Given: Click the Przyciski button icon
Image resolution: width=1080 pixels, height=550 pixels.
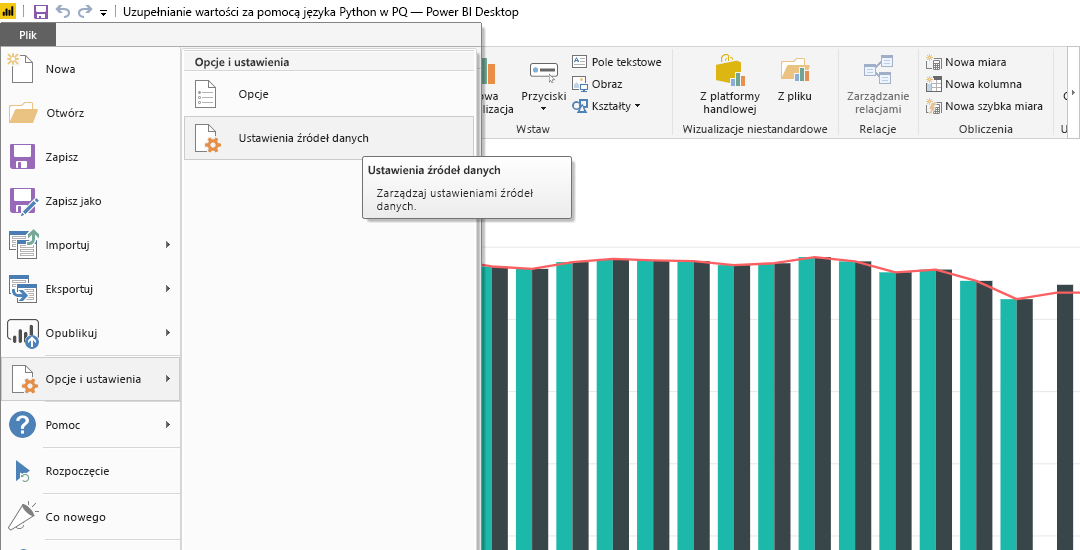Looking at the screenshot, I should coord(543,71).
